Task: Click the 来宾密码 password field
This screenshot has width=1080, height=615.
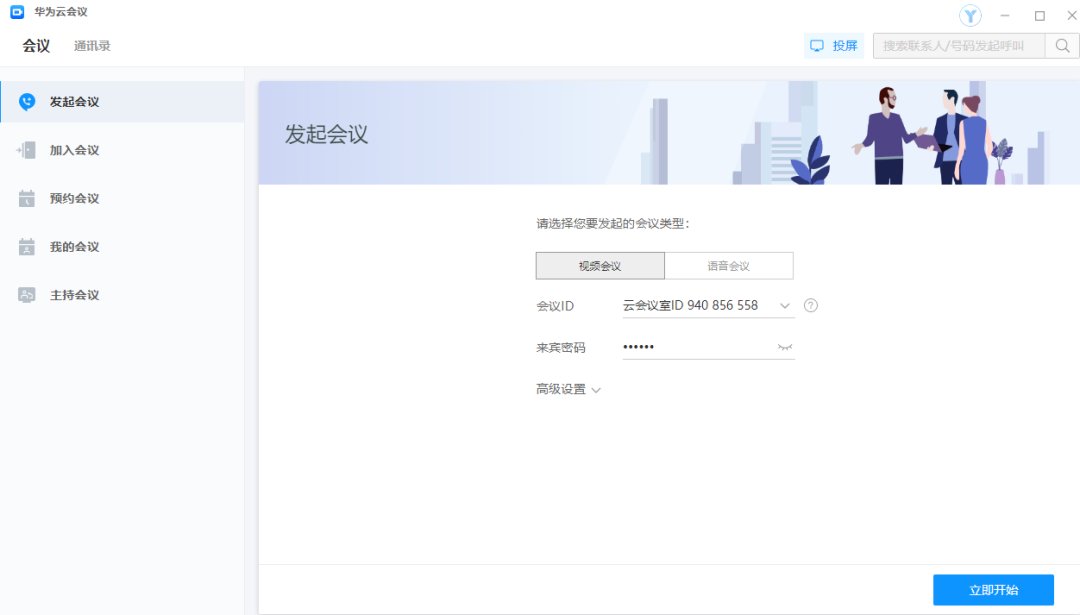Action: point(709,347)
